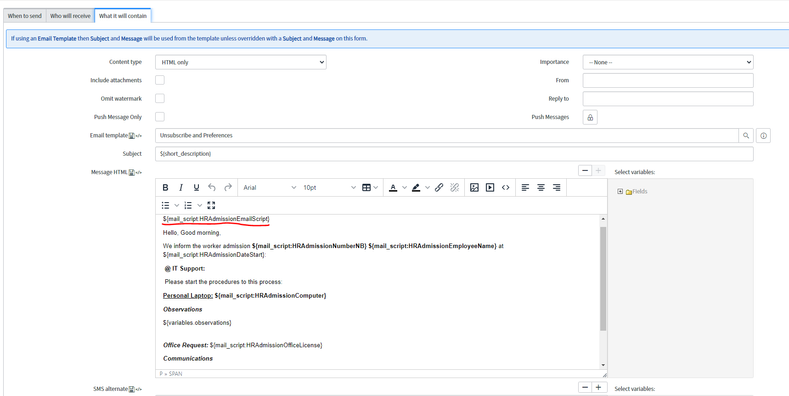The height and width of the screenshot is (396, 789).
Task: Insert numbered list
Action: [188, 205]
